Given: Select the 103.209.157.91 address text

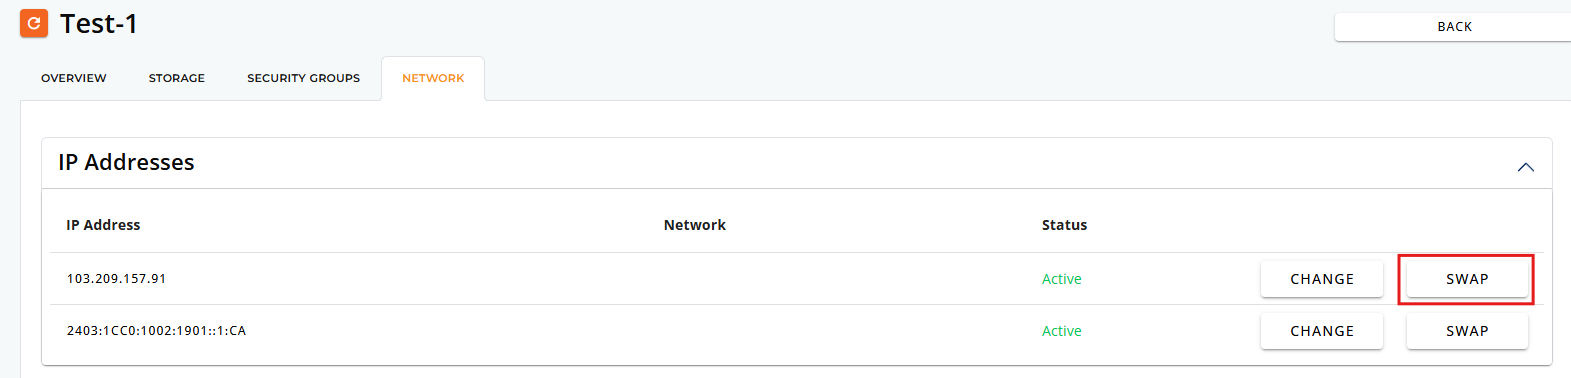Looking at the screenshot, I should (116, 279).
